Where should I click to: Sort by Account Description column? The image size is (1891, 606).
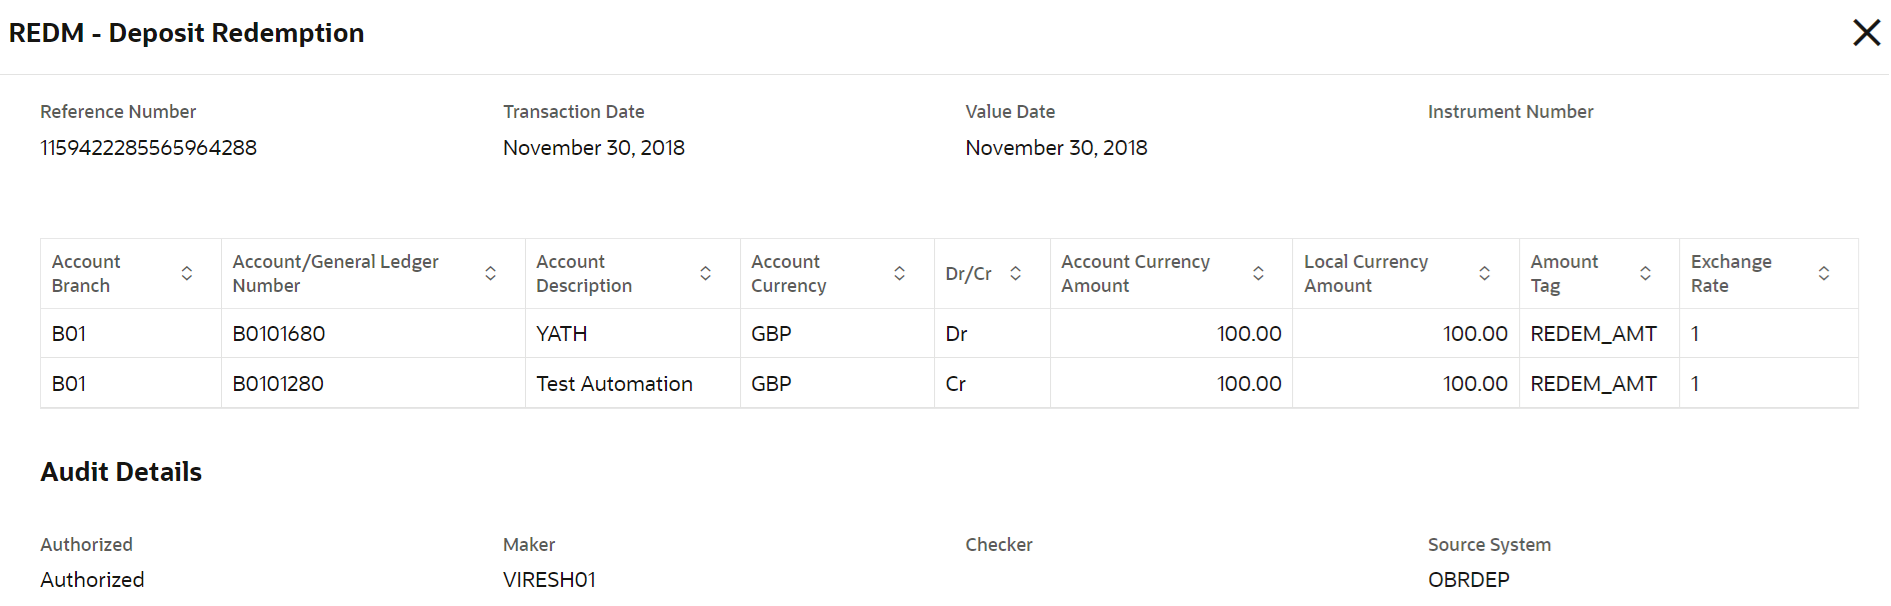(705, 273)
